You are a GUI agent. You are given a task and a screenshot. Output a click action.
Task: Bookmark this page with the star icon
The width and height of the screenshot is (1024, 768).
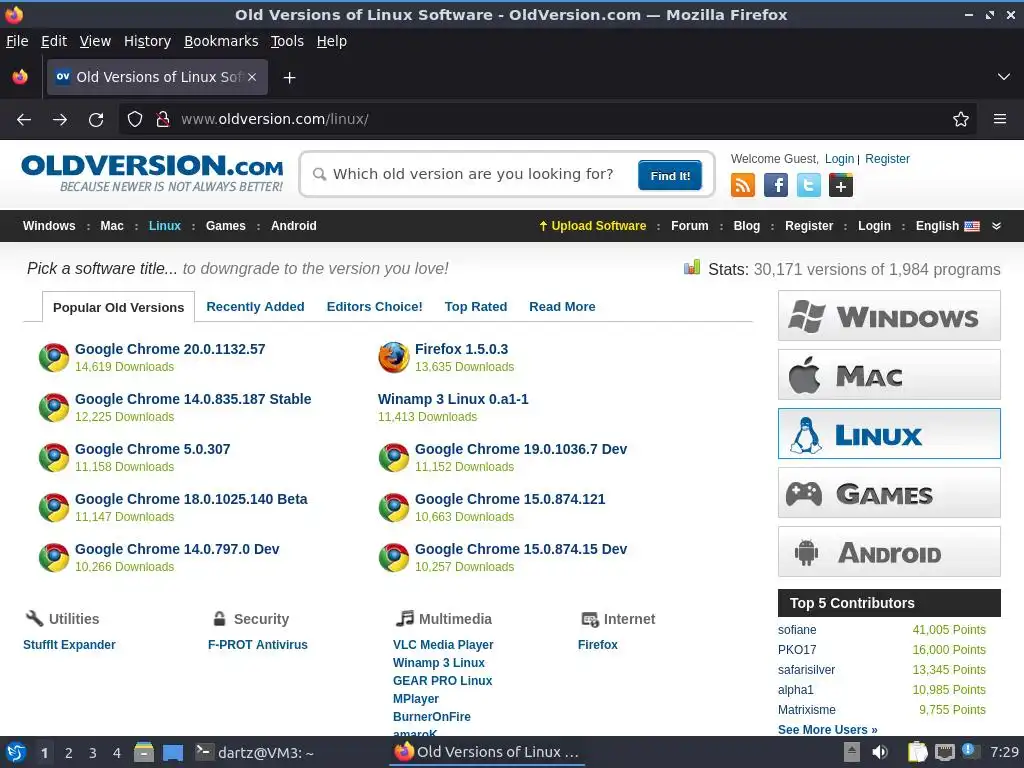pos(961,120)
